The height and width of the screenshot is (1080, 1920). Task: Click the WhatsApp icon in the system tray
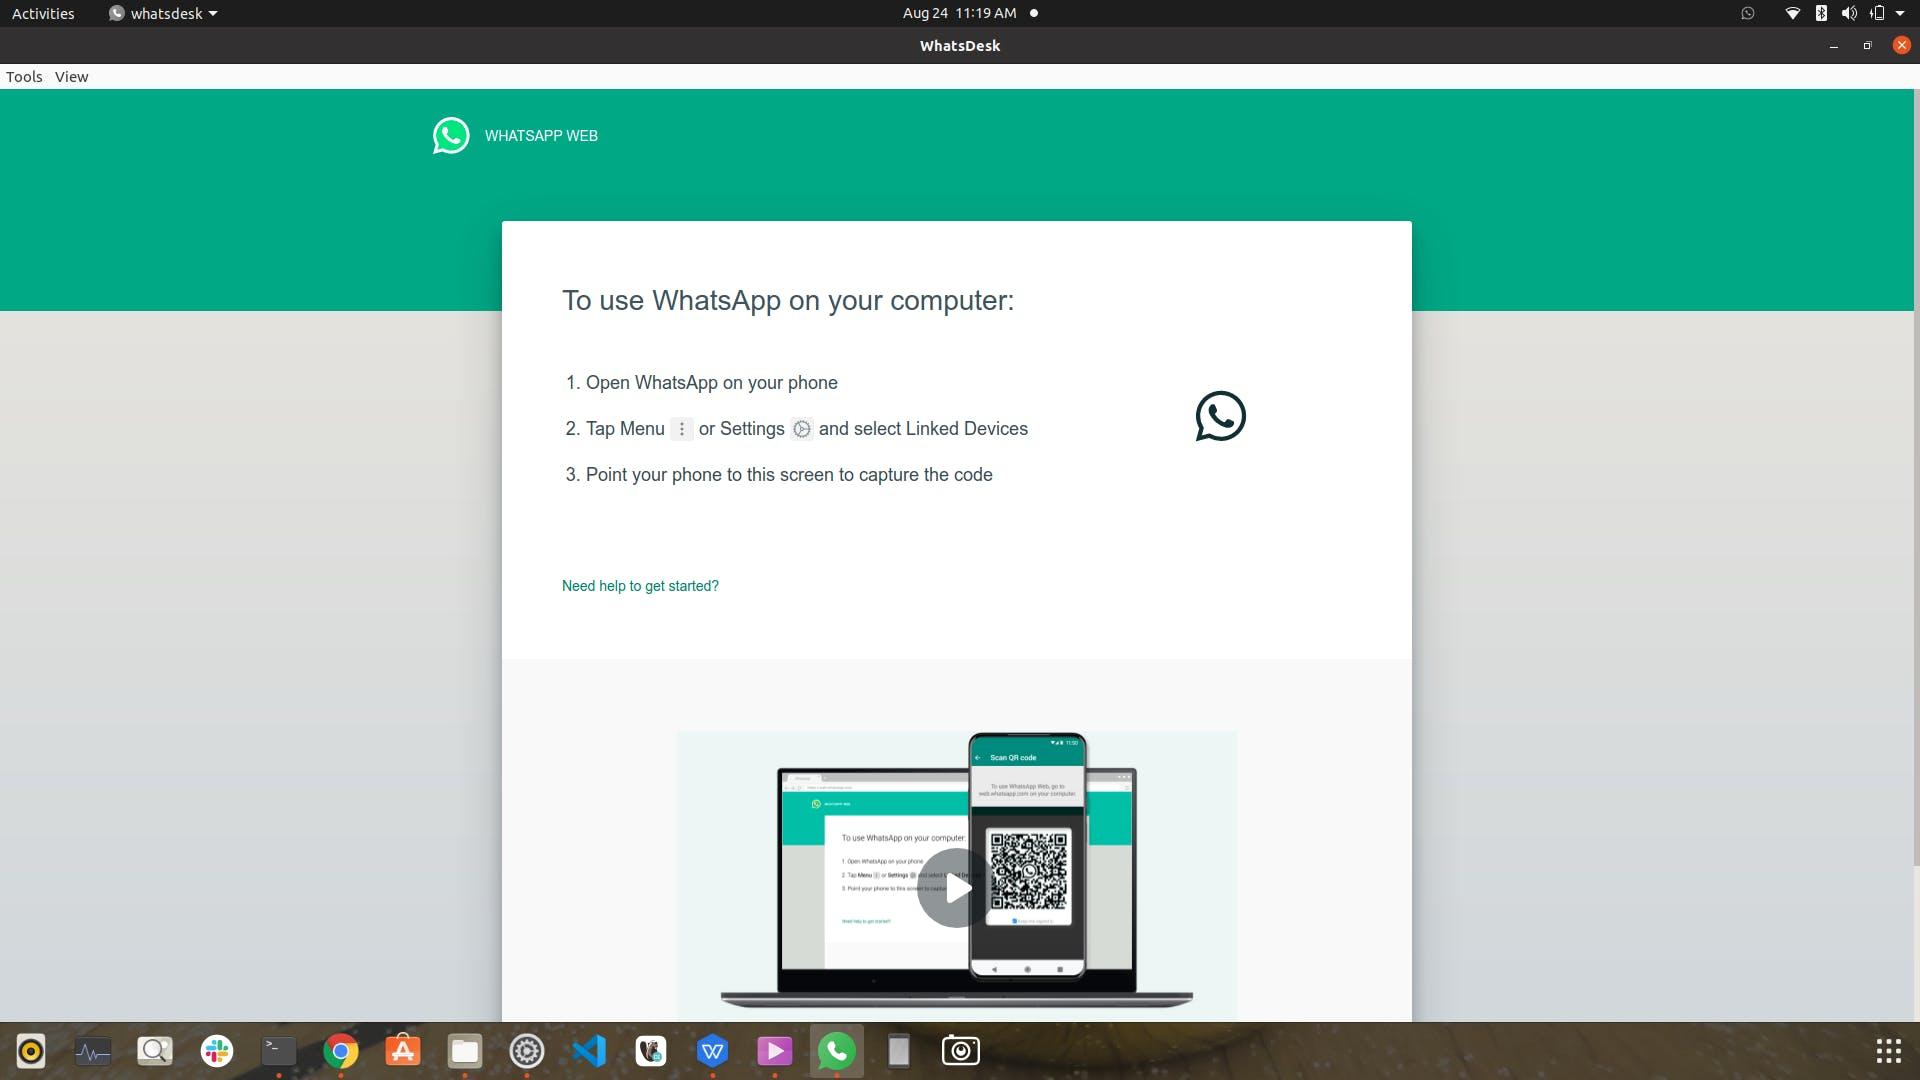(1747, 13)
